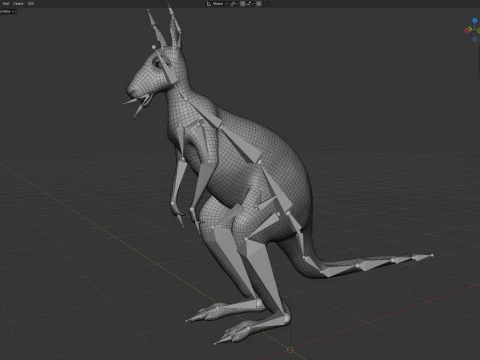
Task: Open the snapping options dropdown
Action: coord(250,4)
